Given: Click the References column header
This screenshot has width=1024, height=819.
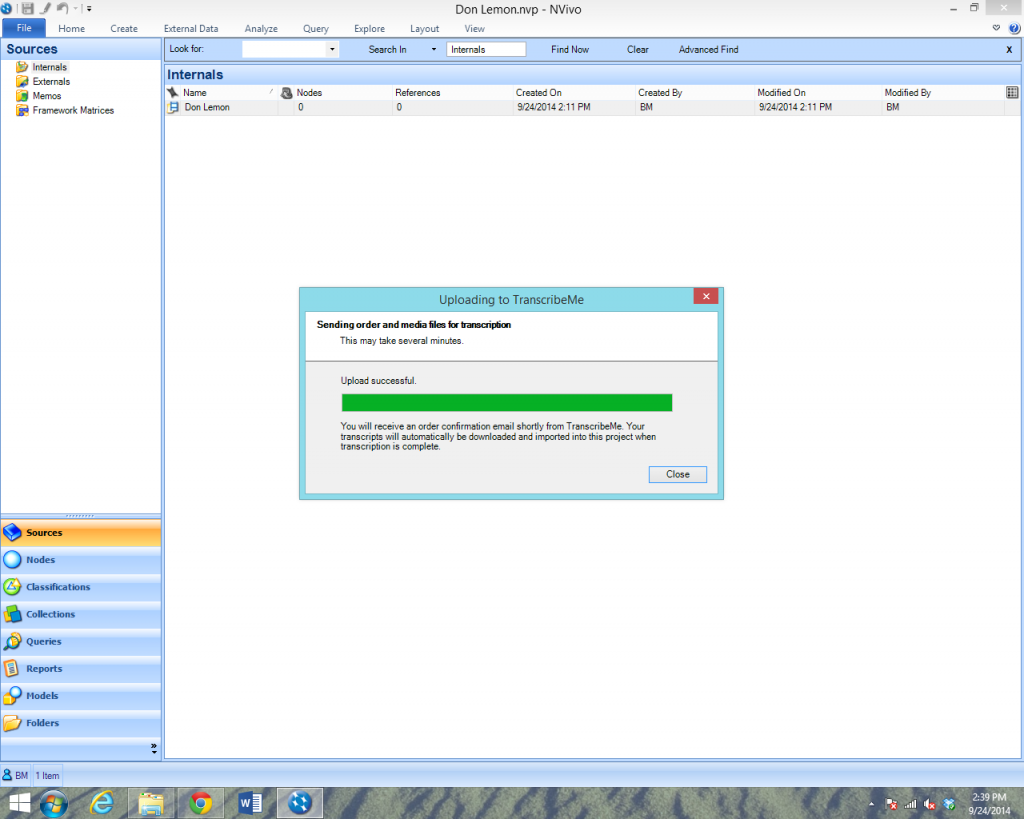Looking at the screenshot, I should (x=452, y=93).
